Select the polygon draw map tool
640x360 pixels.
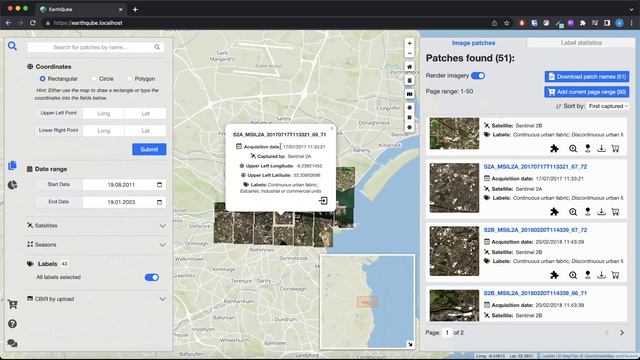(x=409, y=107)
